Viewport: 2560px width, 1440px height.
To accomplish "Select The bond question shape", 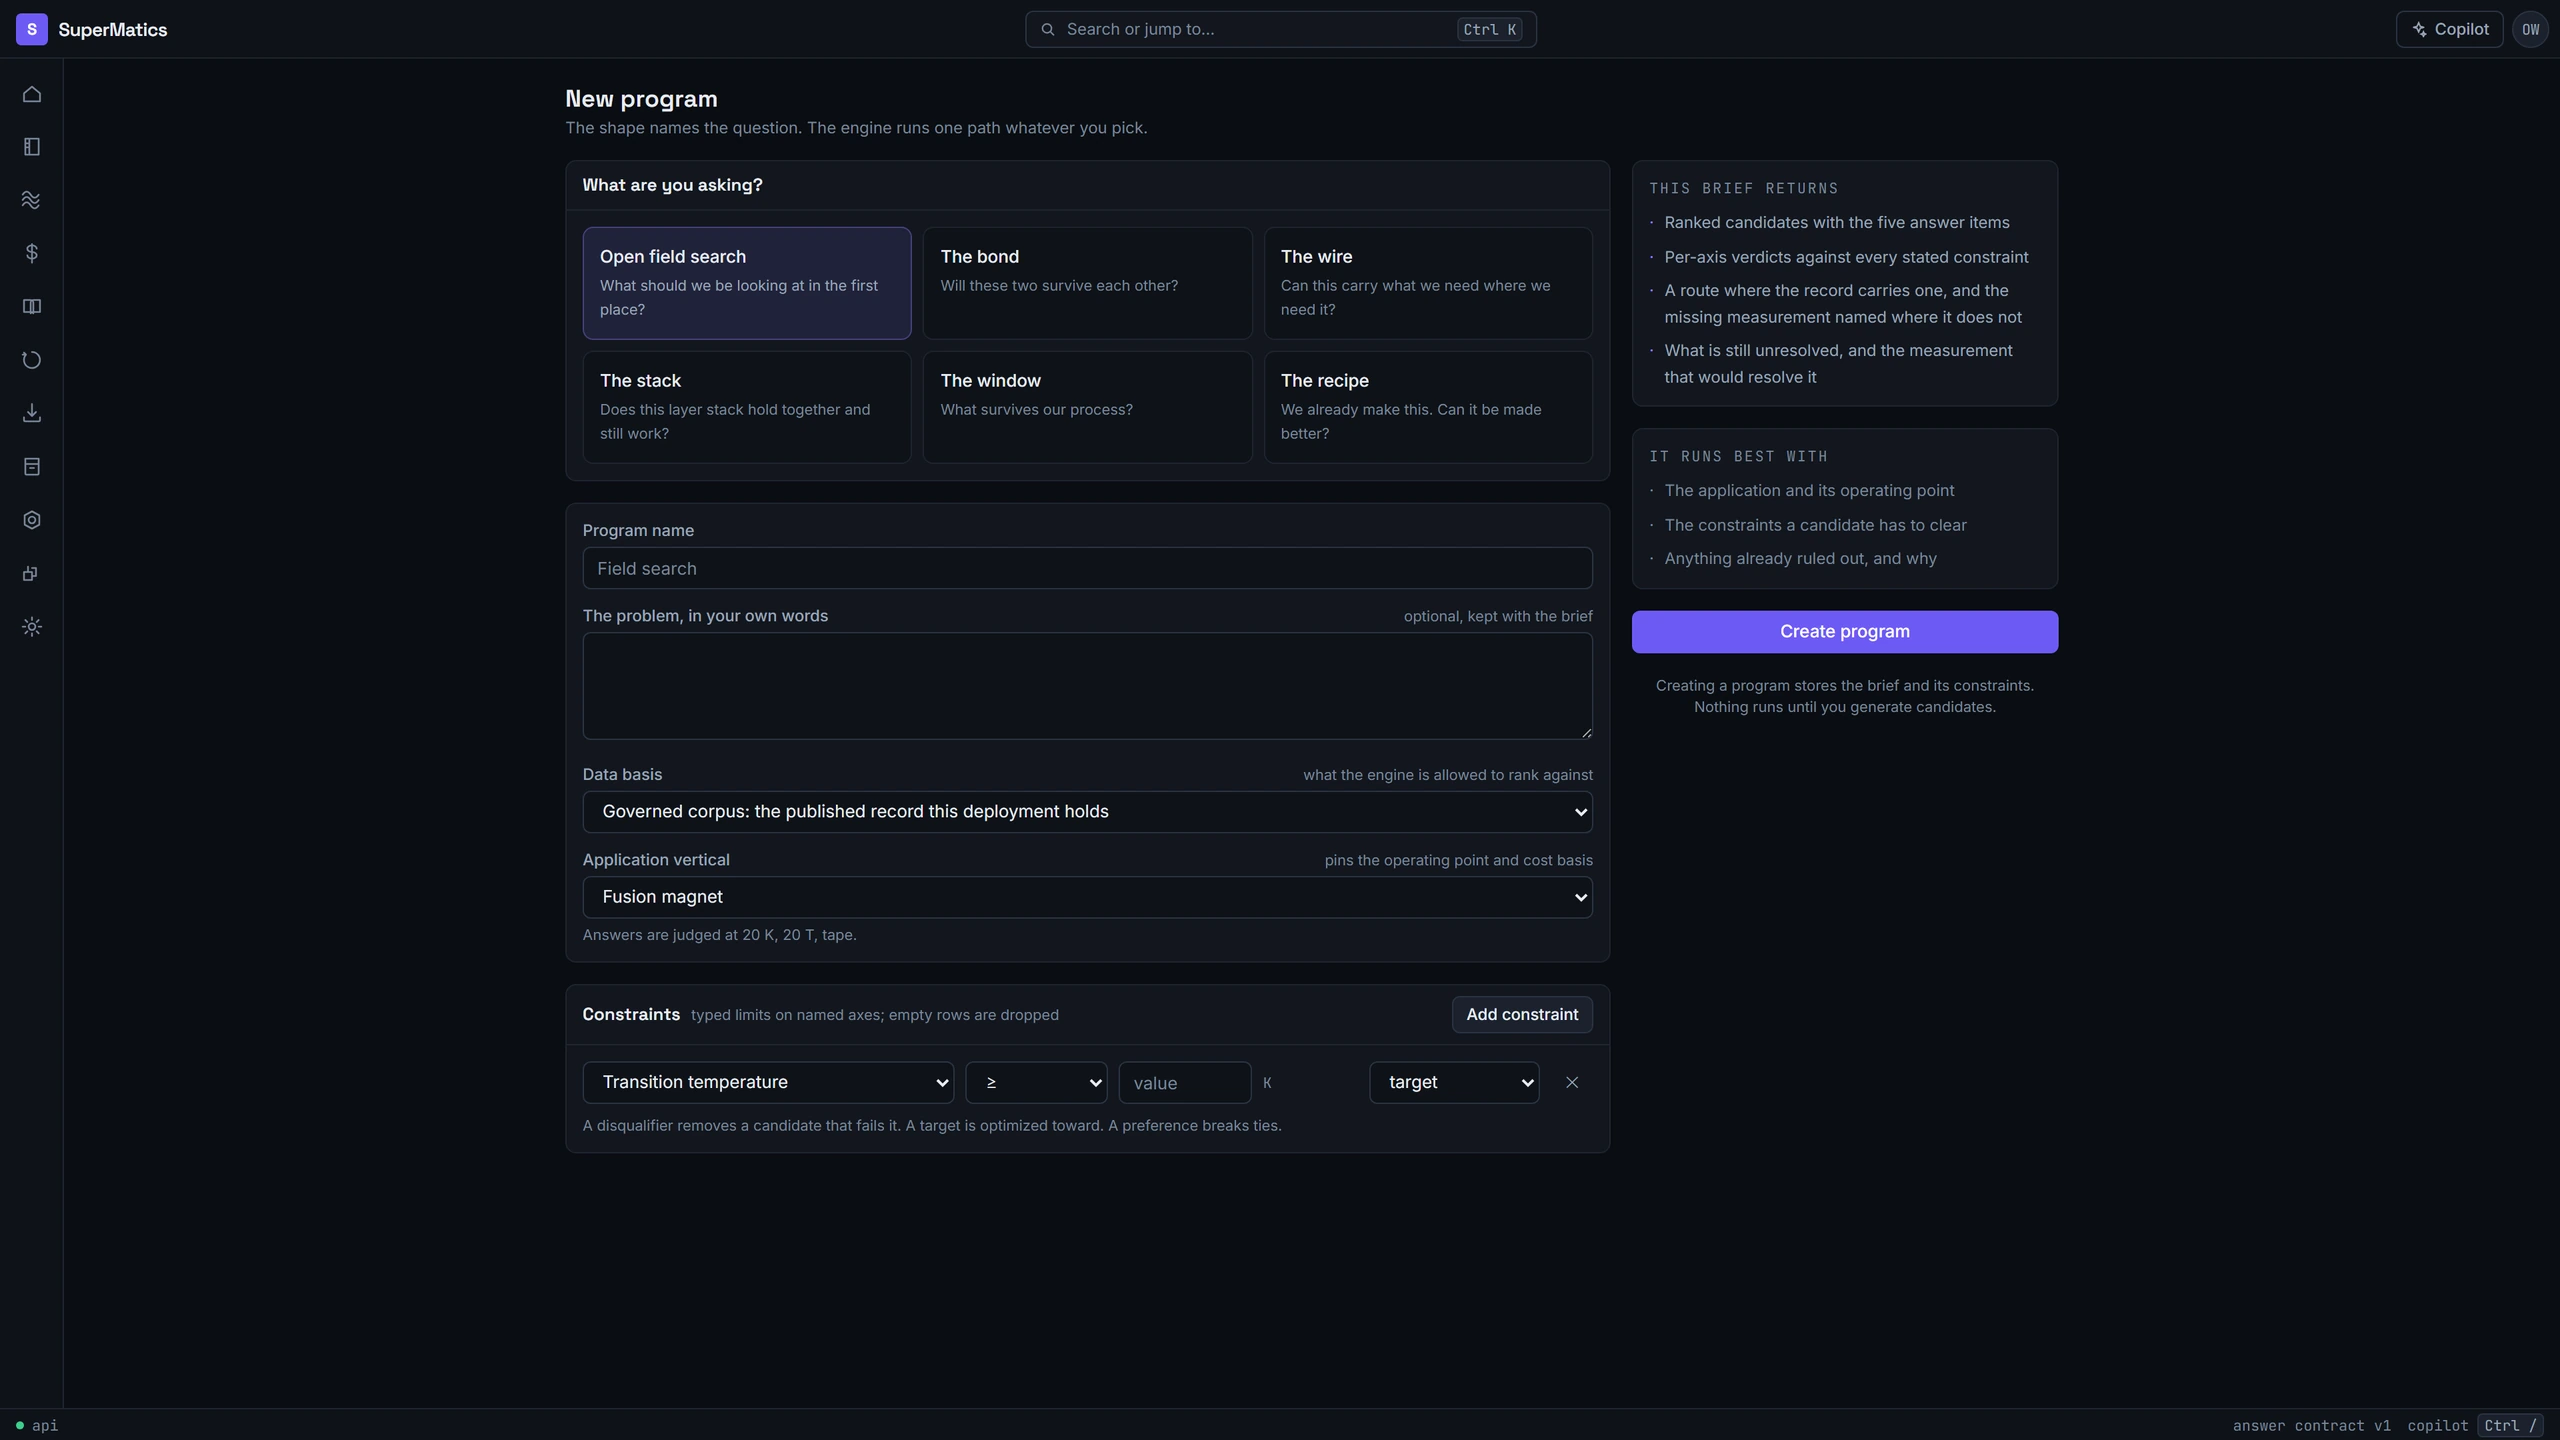I will click(x=1087, y=283).
